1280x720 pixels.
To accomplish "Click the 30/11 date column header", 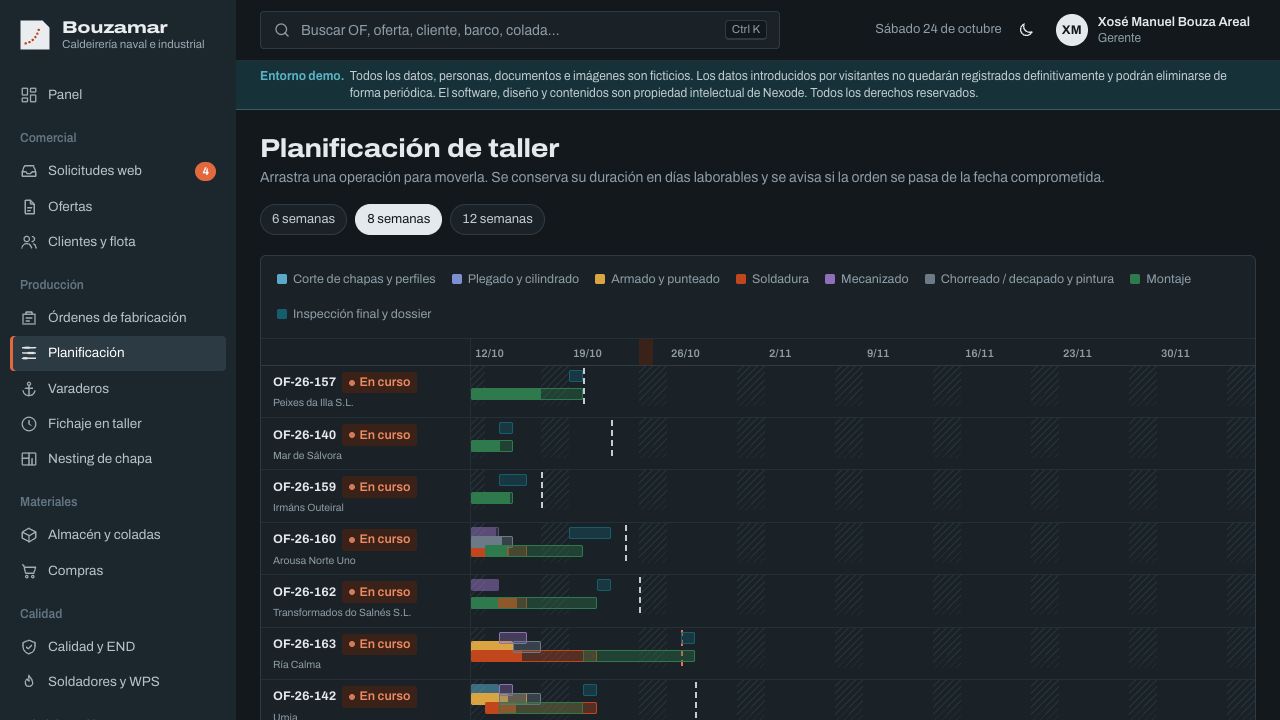I will click(x=1175, y=353).
